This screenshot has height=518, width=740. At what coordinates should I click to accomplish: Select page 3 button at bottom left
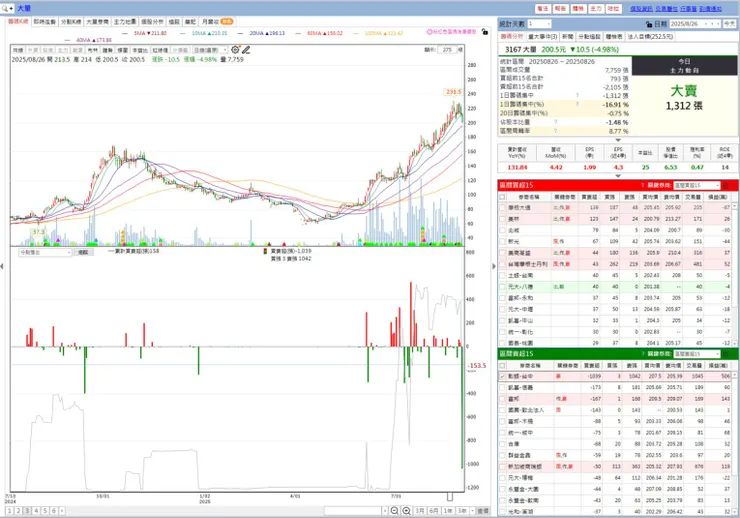27,511
